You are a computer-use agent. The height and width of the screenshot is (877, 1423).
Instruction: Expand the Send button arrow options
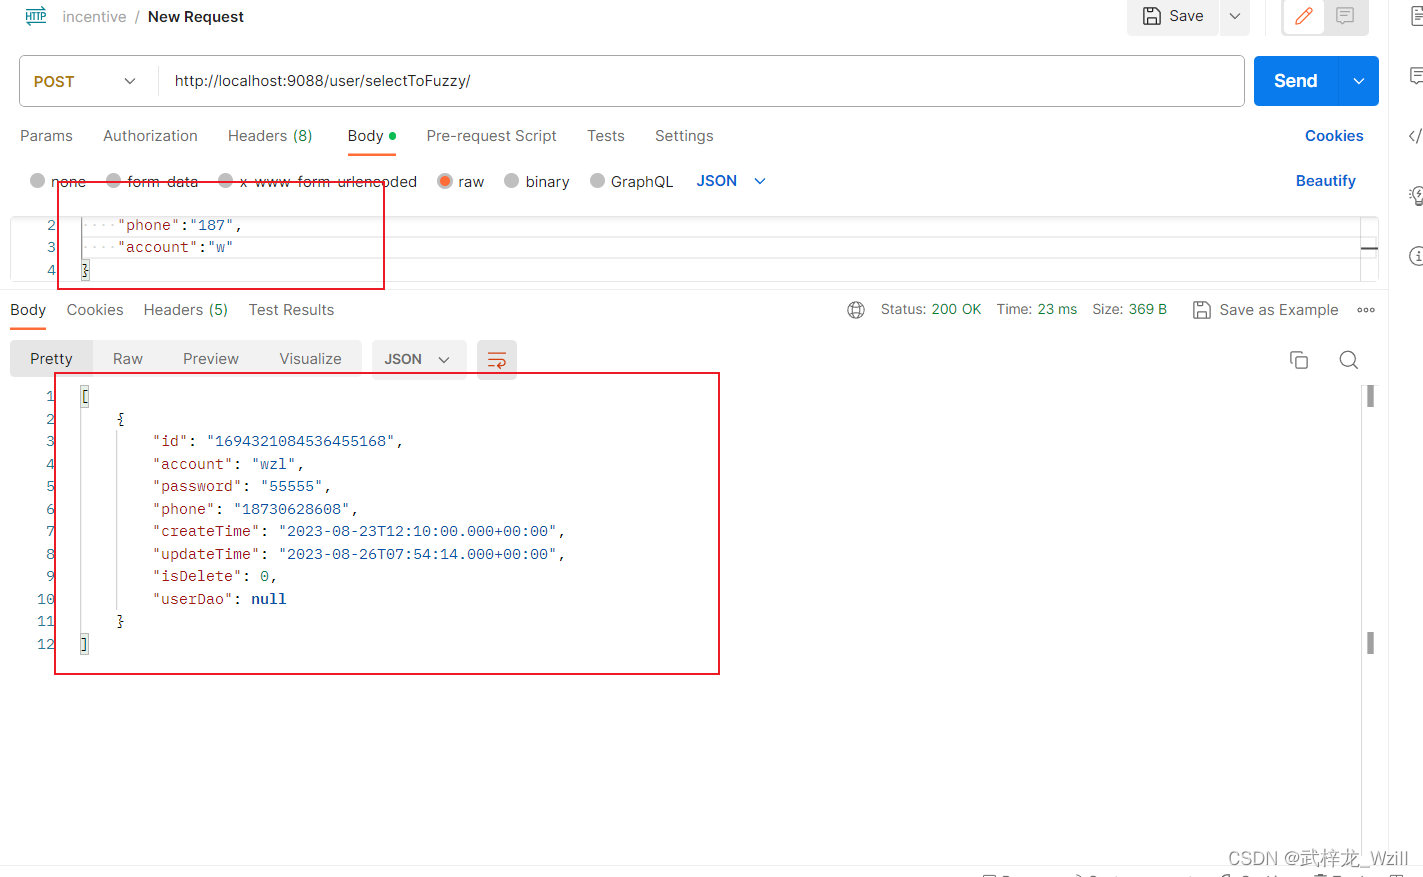1358,81
